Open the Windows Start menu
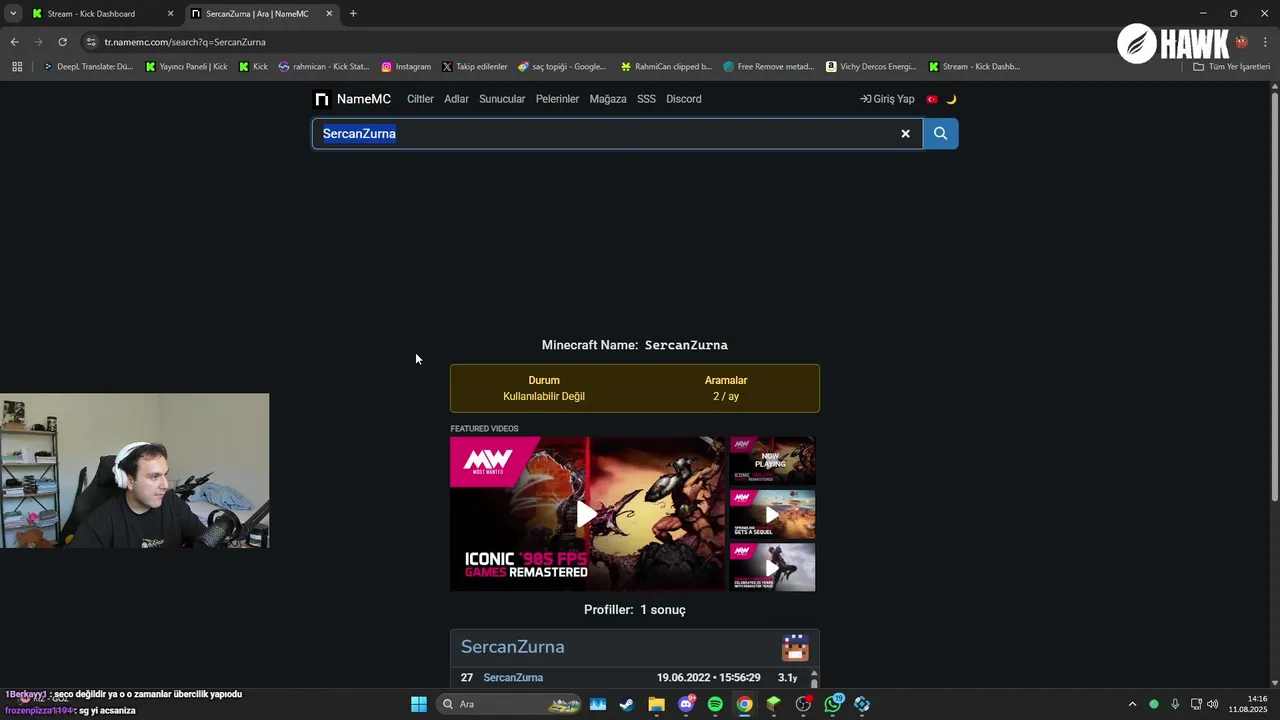The height and width of the screenshot is (720, 1280). [x=419, y=704]
